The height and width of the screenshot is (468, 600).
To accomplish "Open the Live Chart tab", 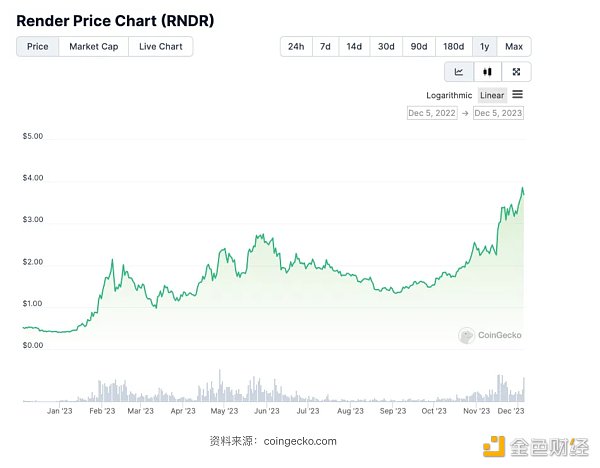I will point(161,47).
